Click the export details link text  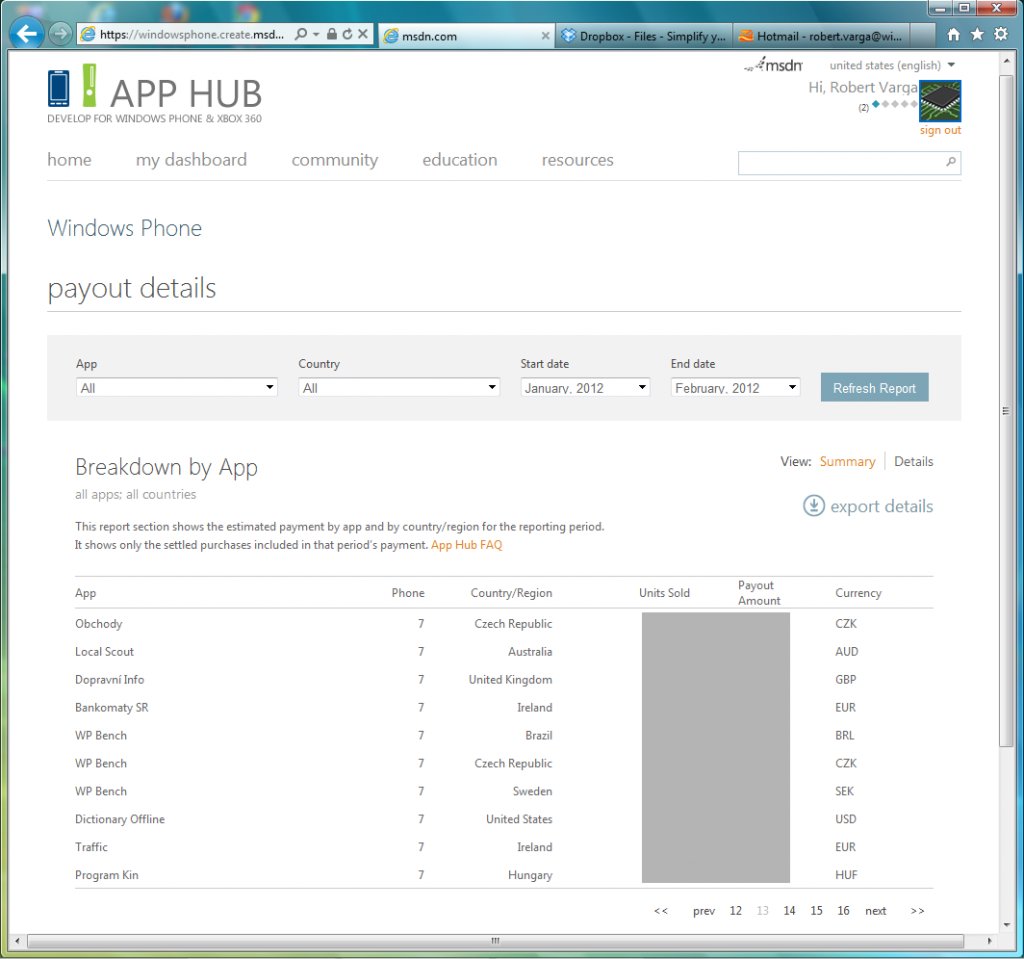882,506
